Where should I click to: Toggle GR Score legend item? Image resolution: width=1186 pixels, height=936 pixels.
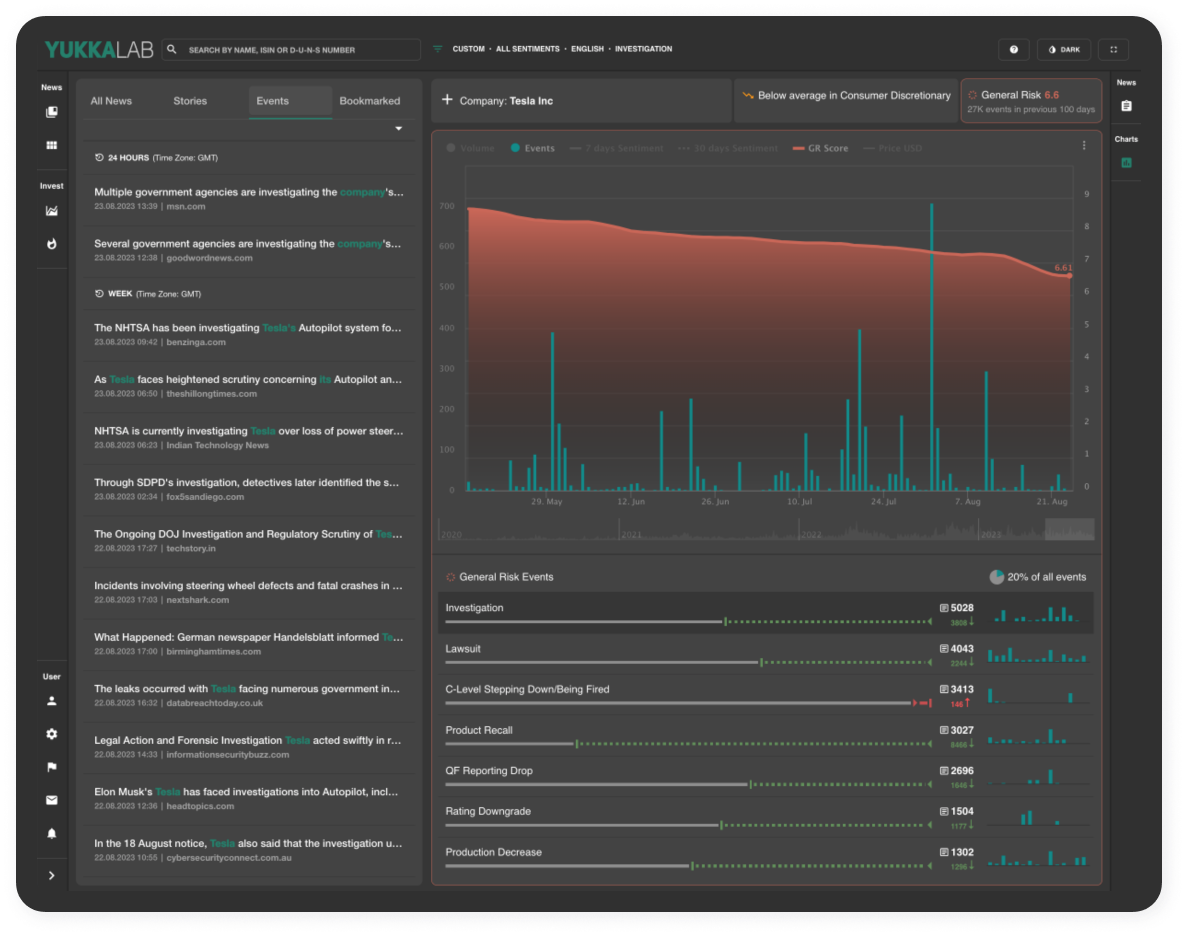point(821,148)
